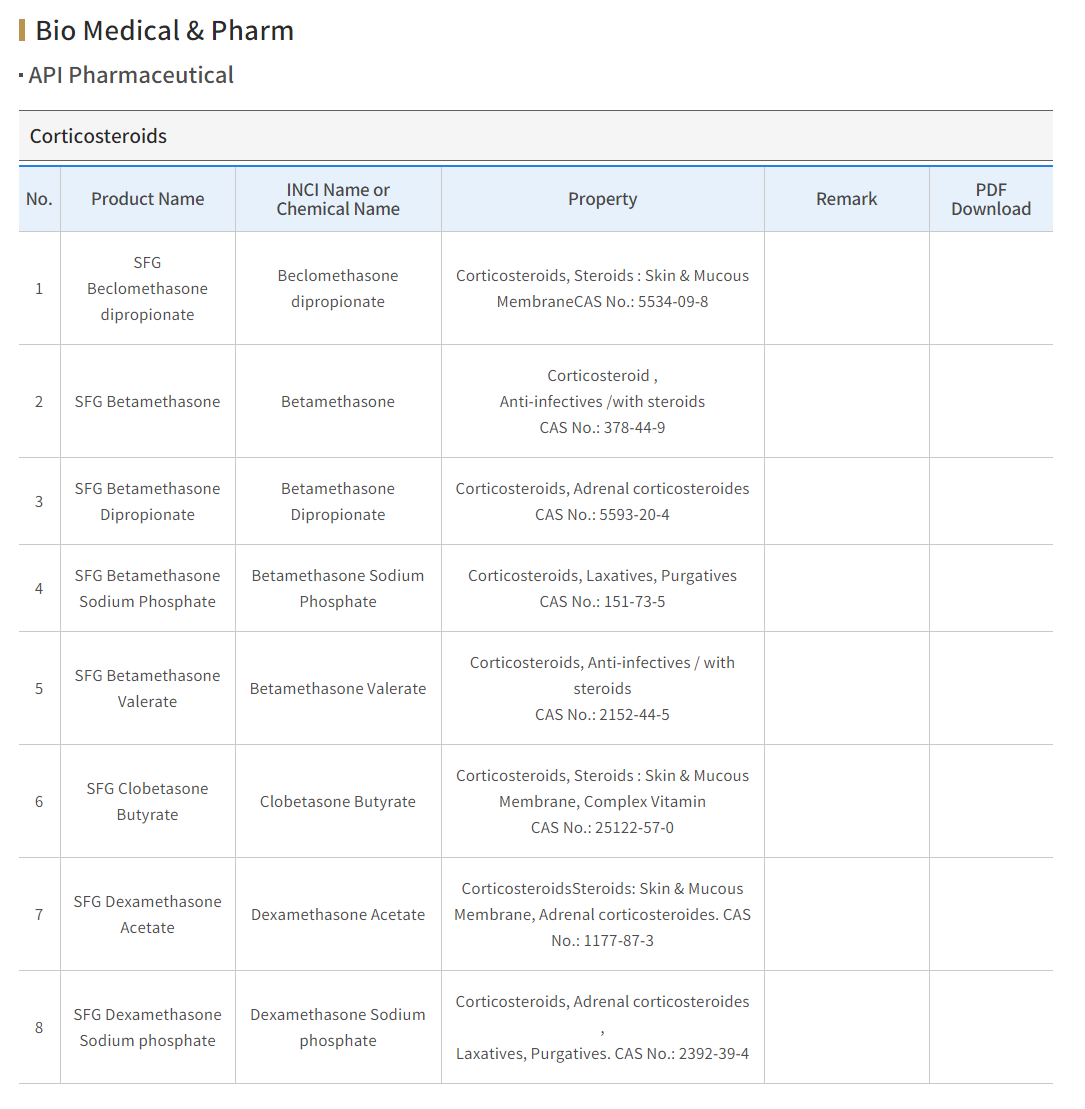Click the INCI Name or Chemical Name header
The image size is (1085, 1109).
(x=338, y=199)
